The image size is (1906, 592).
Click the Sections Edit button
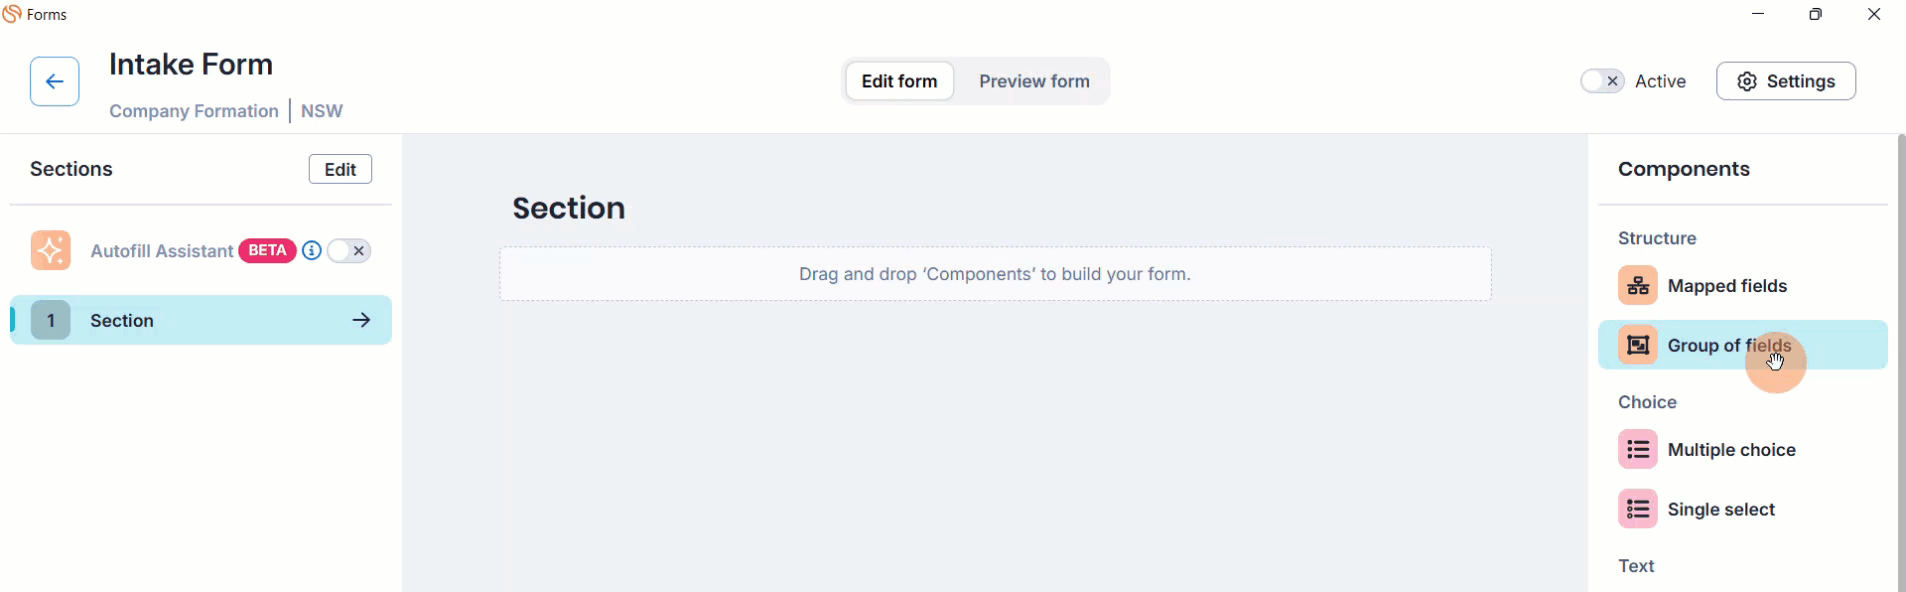pos(340,169)
